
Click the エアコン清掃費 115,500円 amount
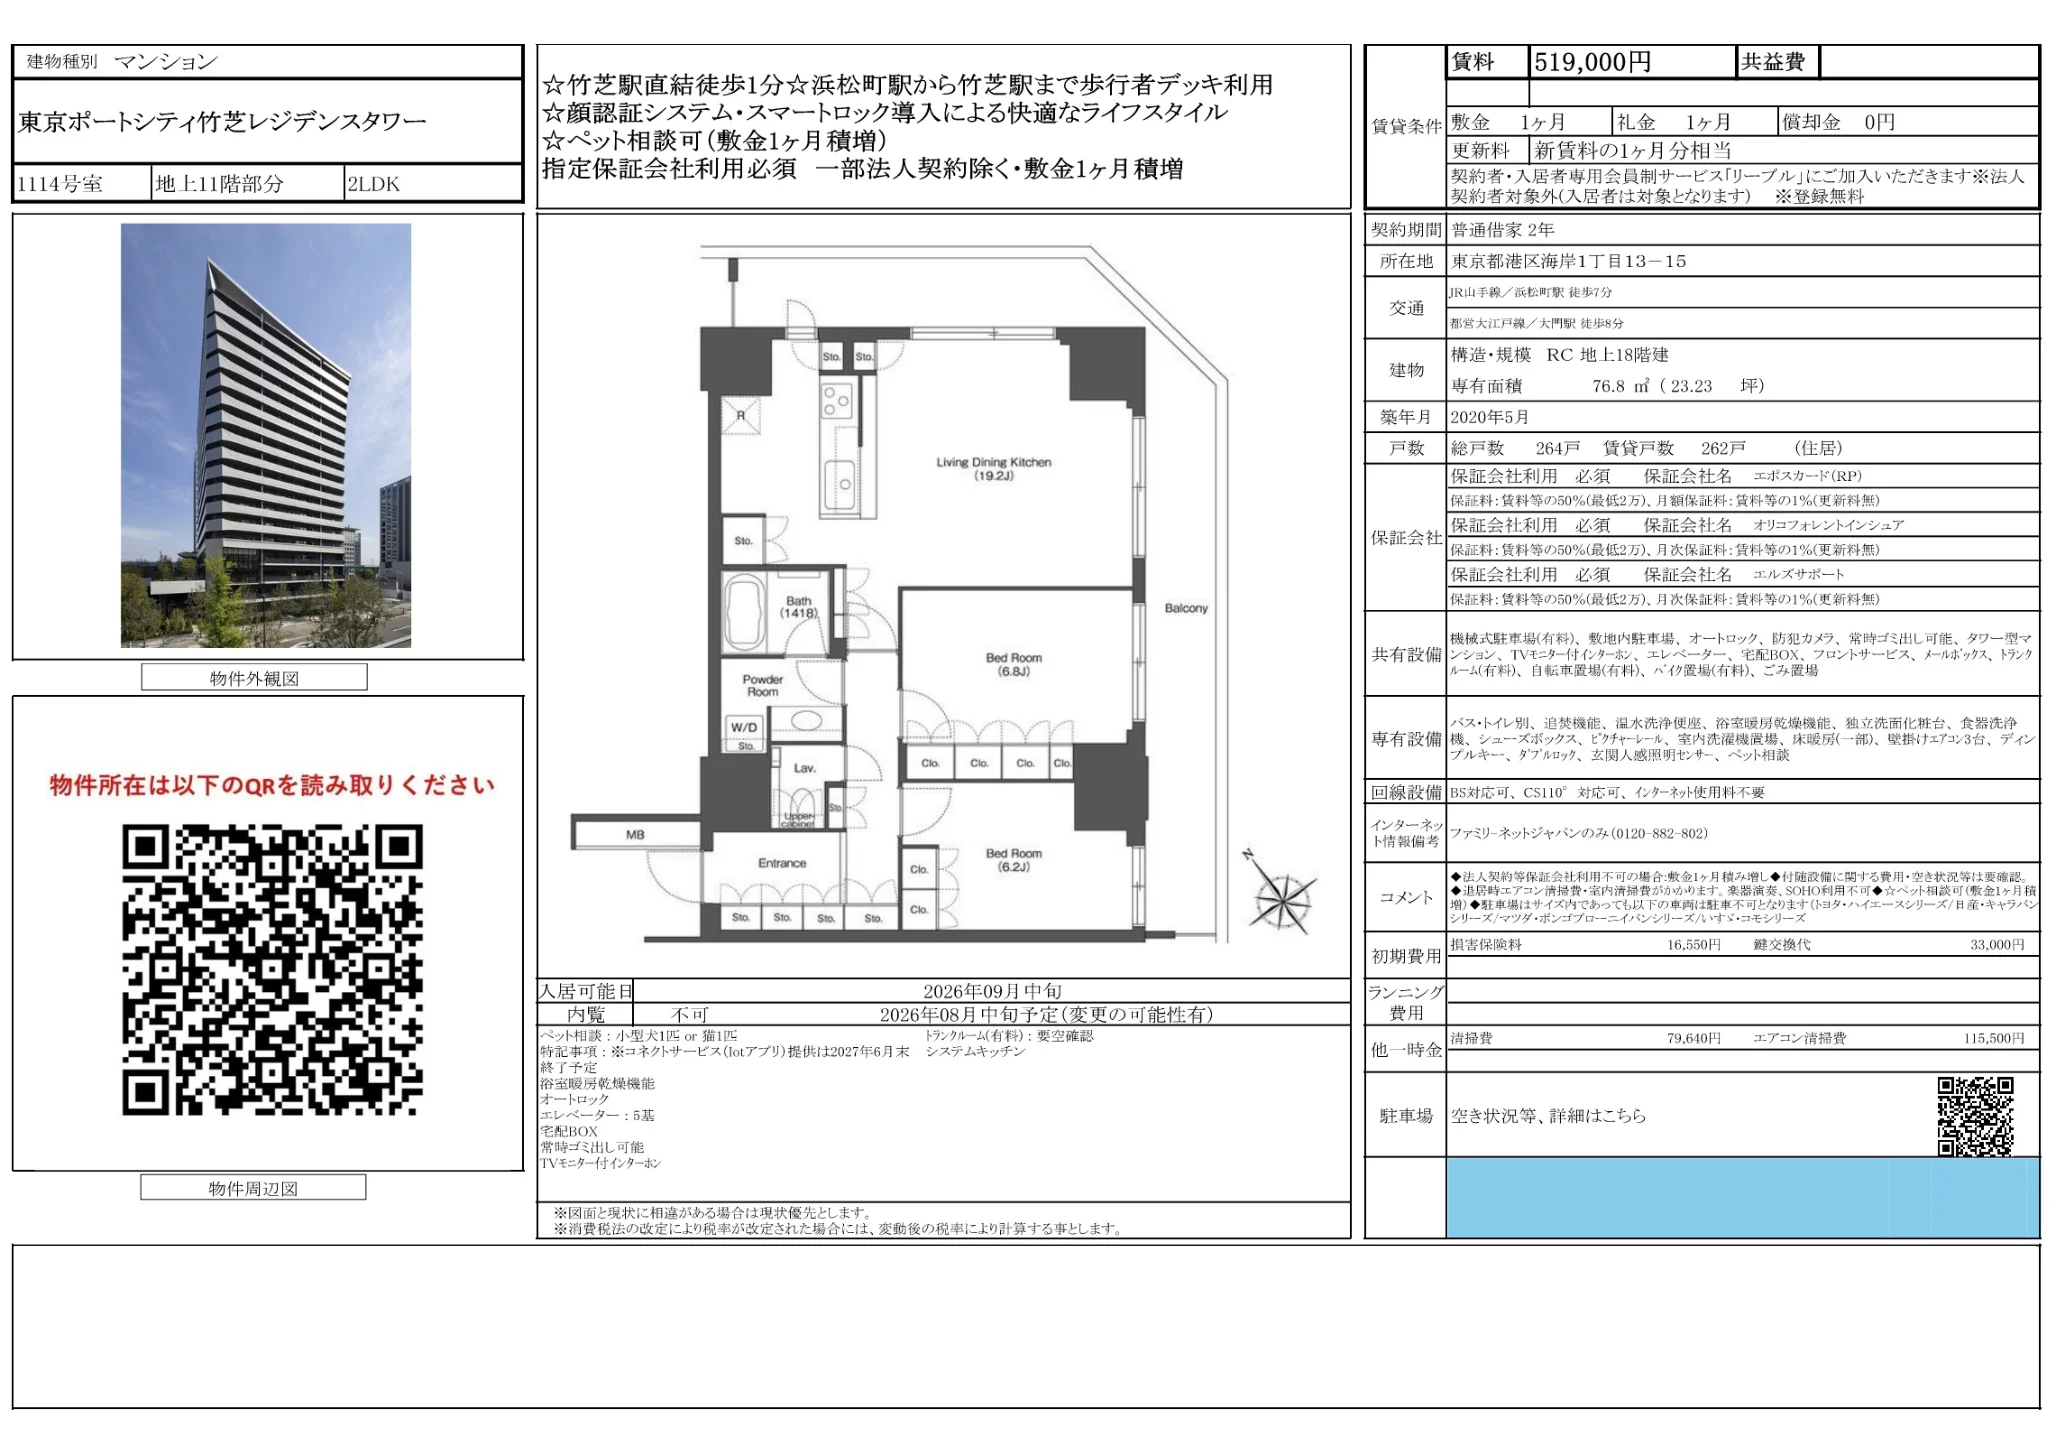pos(1993,1039)
